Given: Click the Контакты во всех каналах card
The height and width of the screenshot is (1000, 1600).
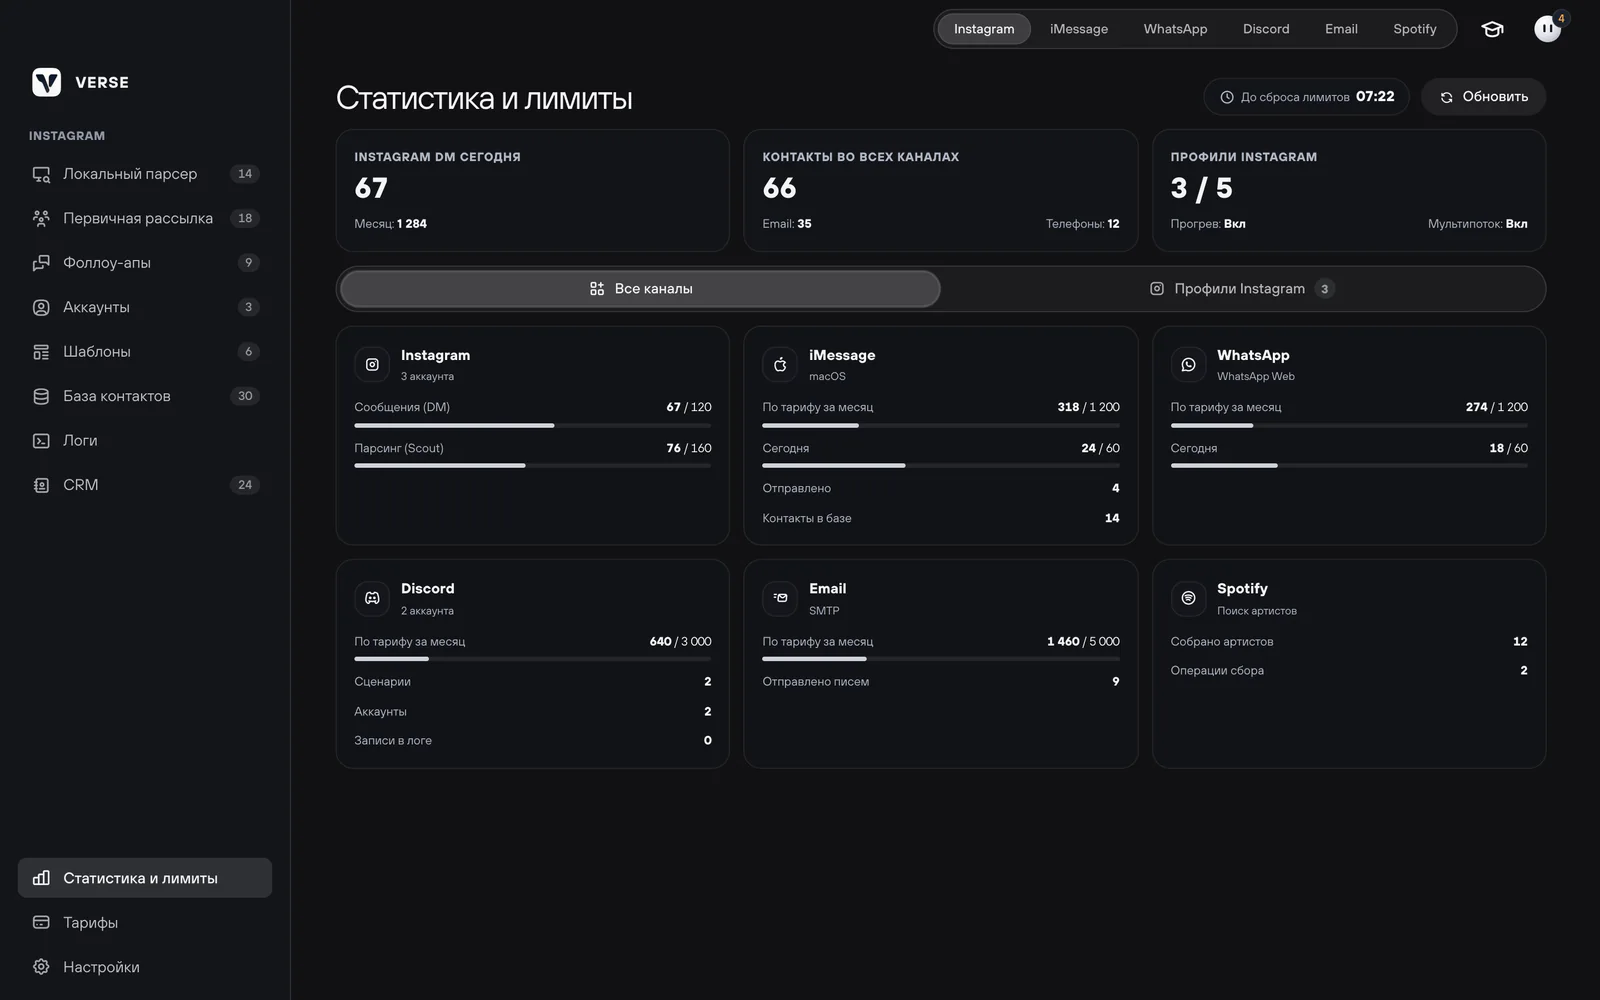Looking at the screenshot, I should tap(941, 190).
